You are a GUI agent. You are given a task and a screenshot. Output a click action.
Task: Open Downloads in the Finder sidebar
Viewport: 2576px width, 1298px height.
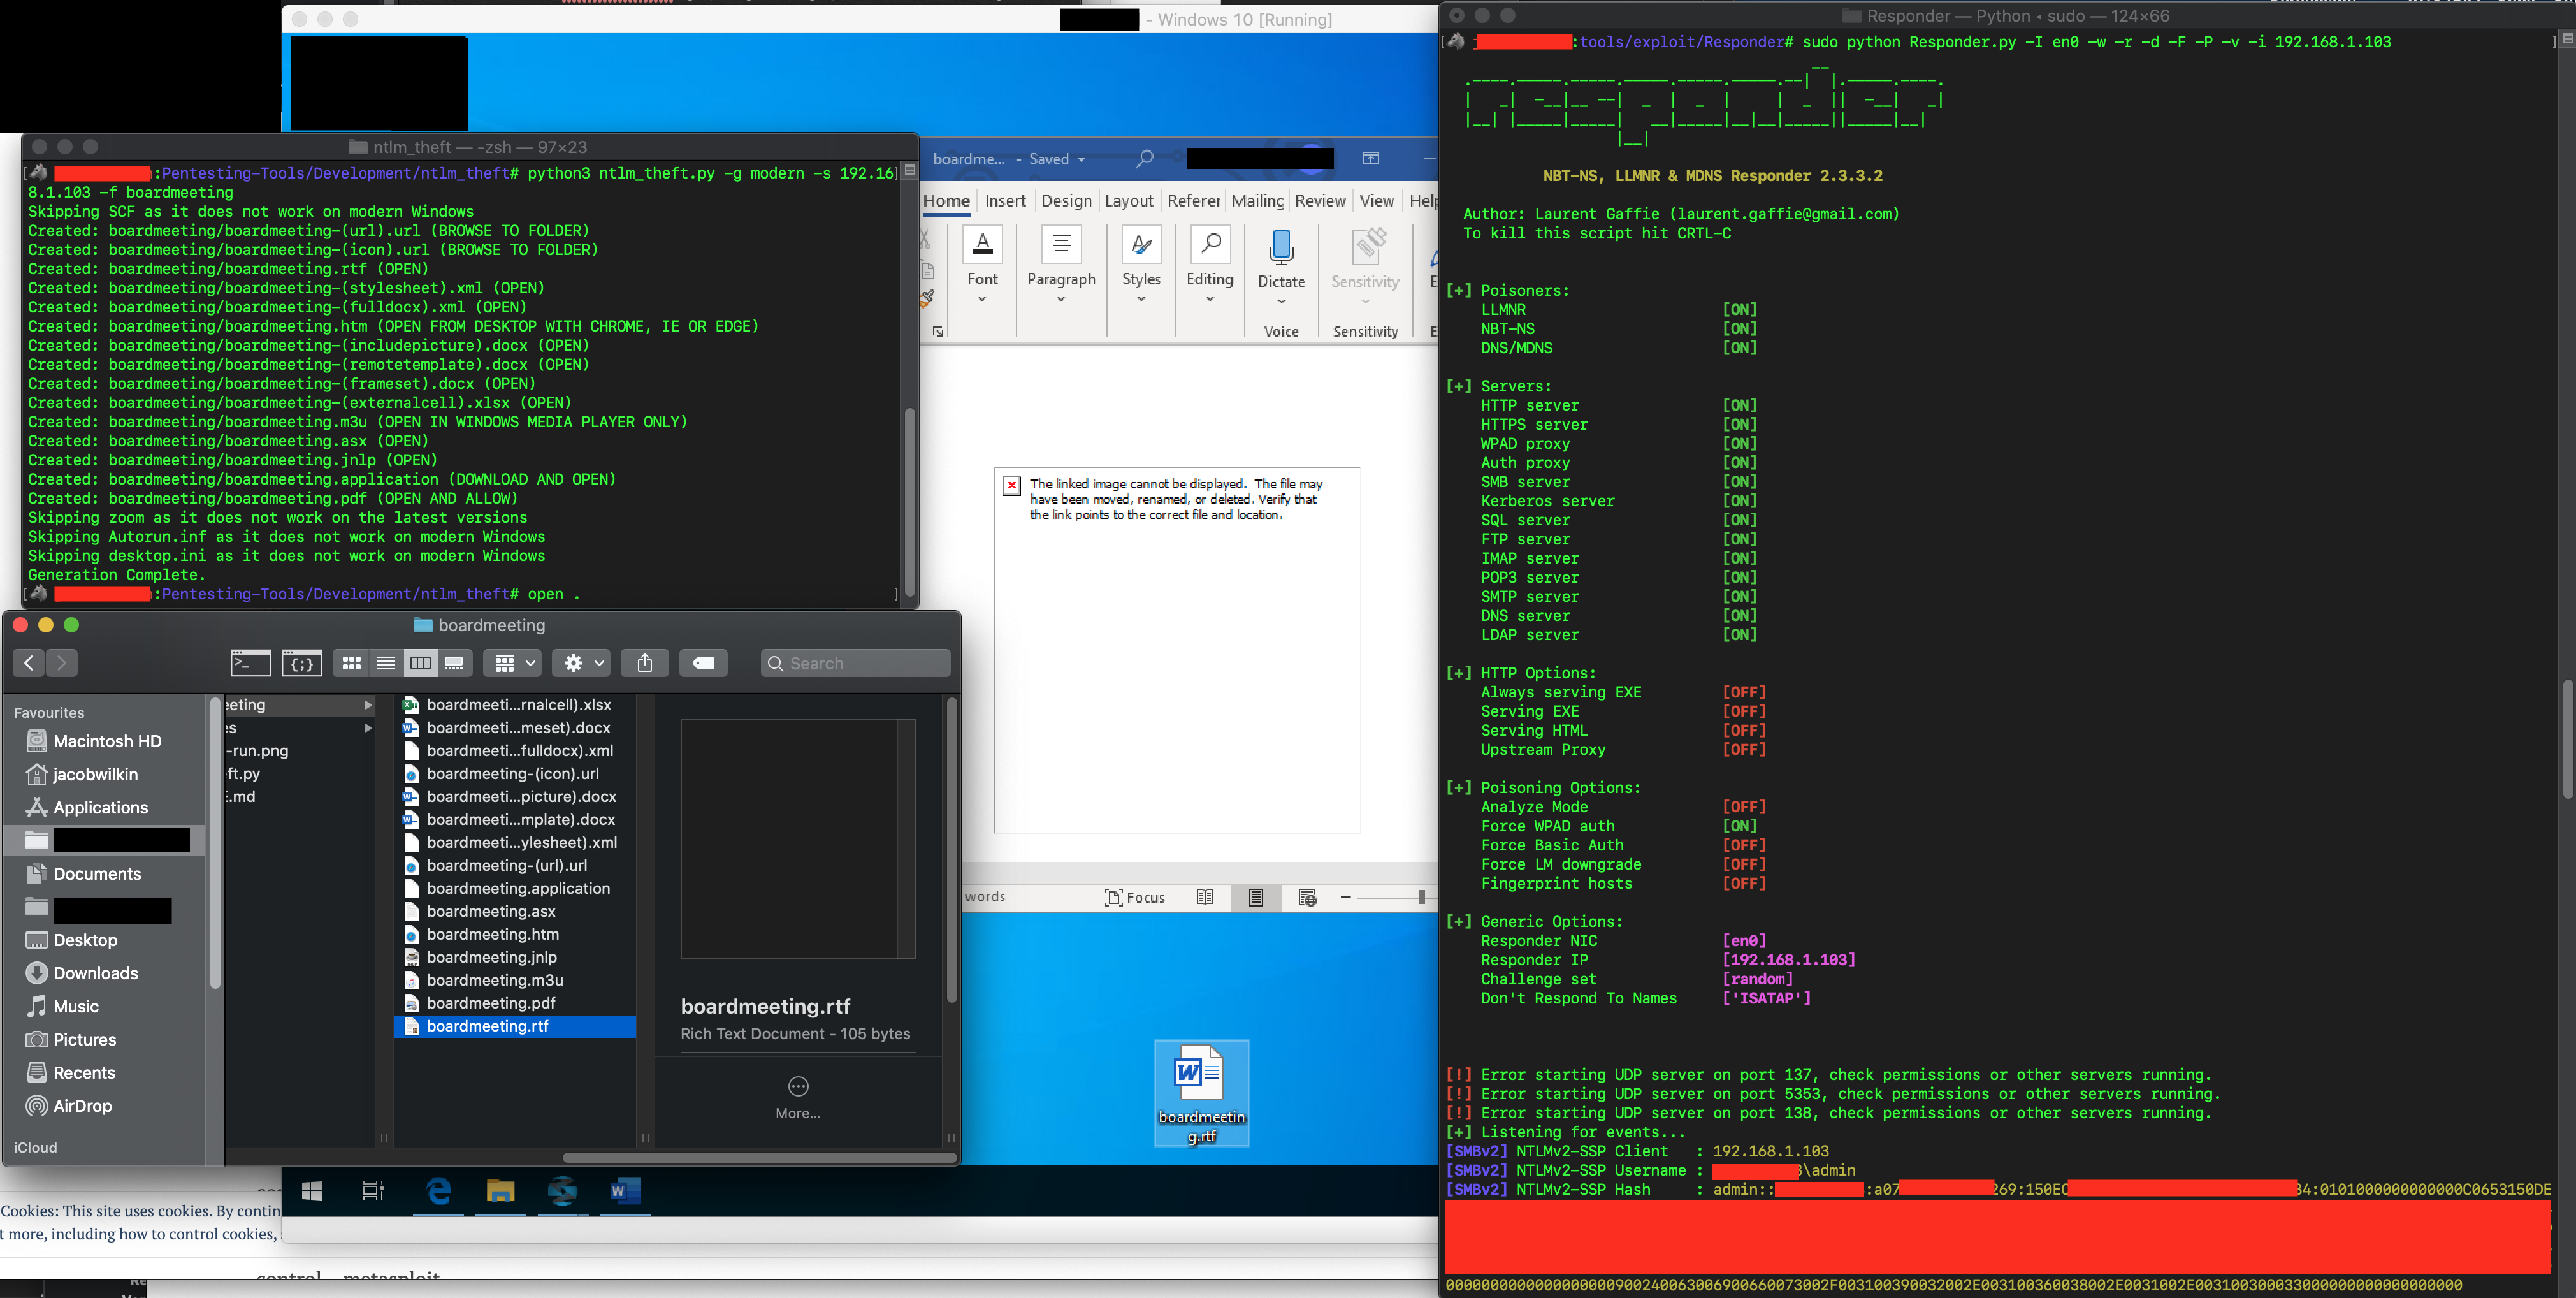95,973
